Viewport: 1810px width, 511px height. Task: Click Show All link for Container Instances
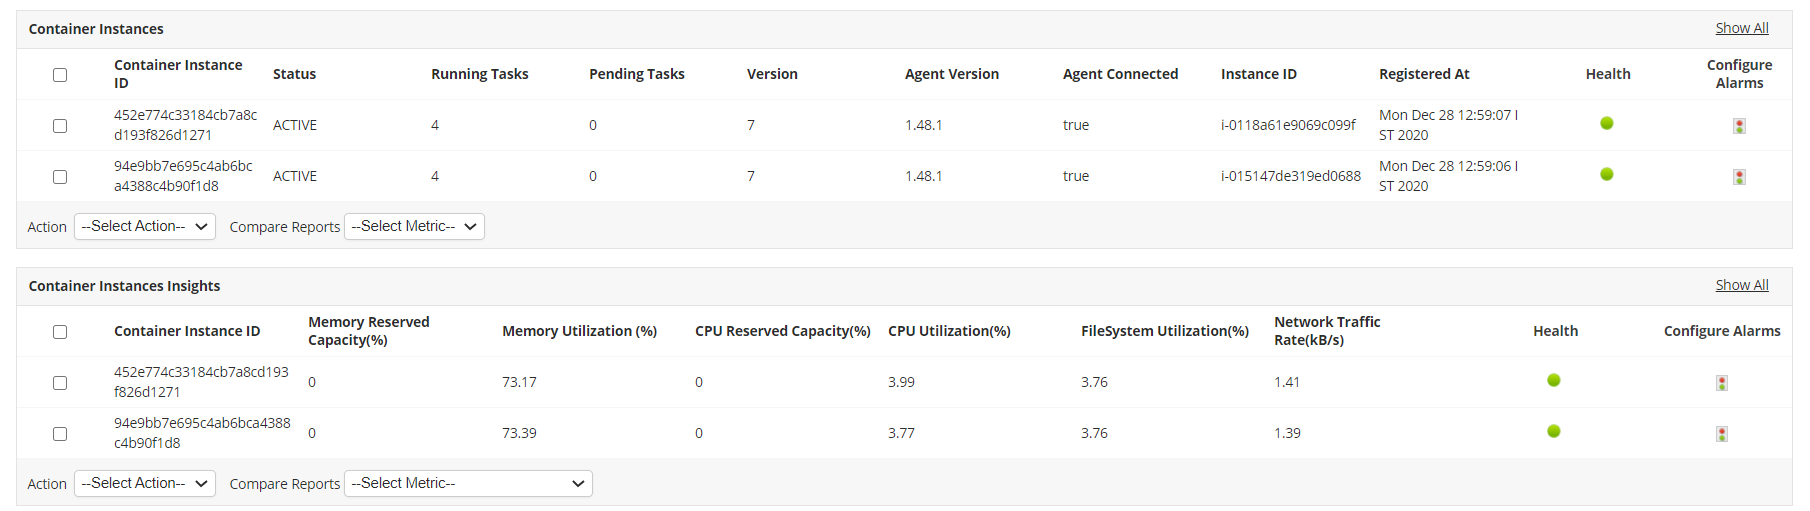coord(1741,28)
